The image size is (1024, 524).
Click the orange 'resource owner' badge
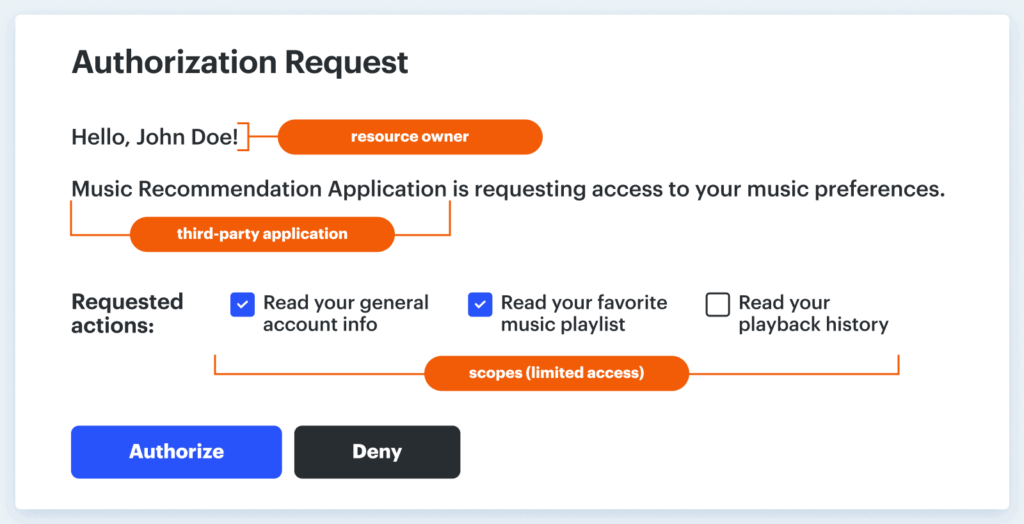410,137
